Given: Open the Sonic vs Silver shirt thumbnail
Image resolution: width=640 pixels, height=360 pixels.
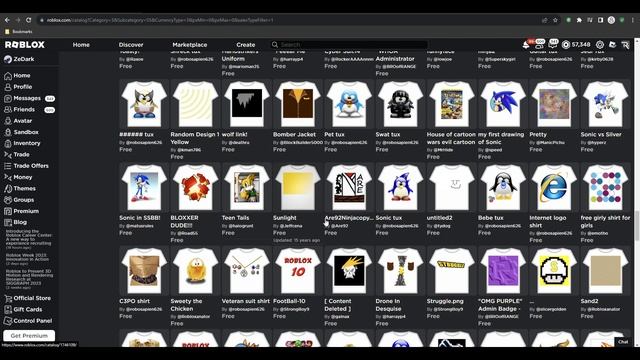Looking at the screenshot, I should point(605,104).
